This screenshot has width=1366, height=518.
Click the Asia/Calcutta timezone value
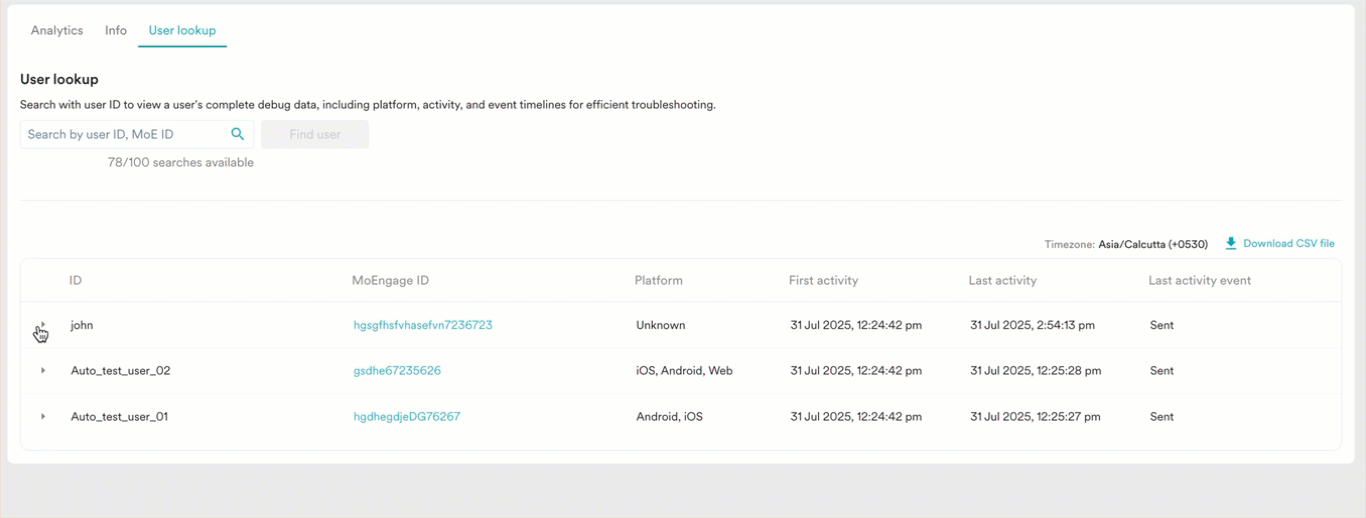point(1153,244)
